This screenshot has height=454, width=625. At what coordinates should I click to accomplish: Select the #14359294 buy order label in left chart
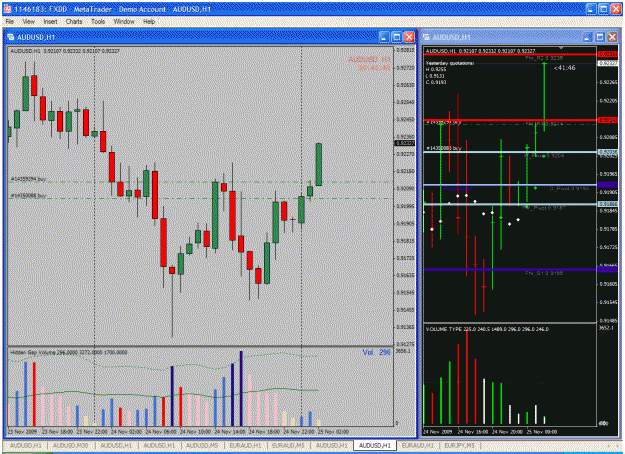28,179
